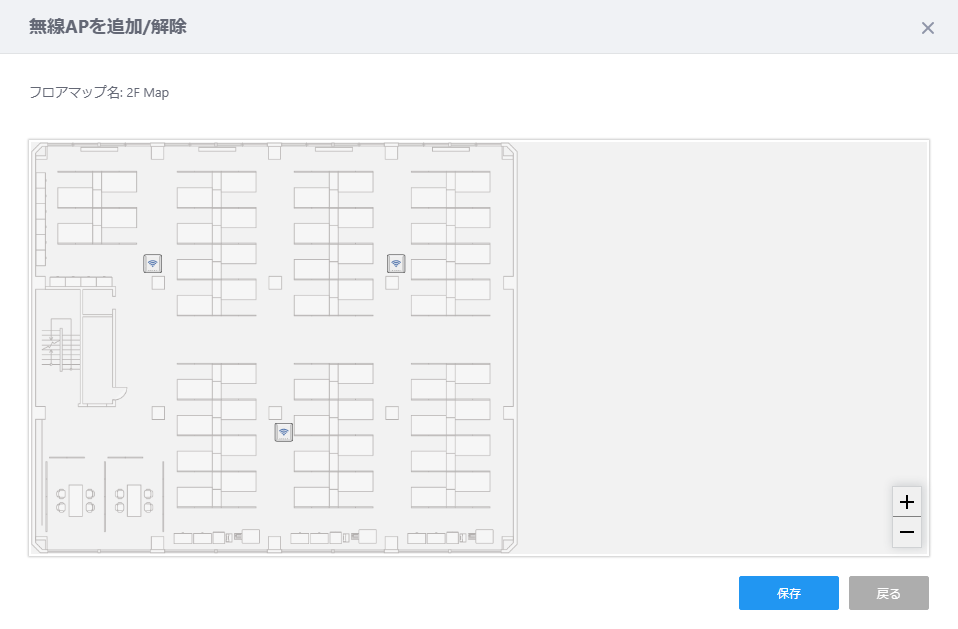Viewport: 958px width, 629px height.
Task: Click the 無線APを追加/解除 dialog title
Action: (x=108, y=27)
